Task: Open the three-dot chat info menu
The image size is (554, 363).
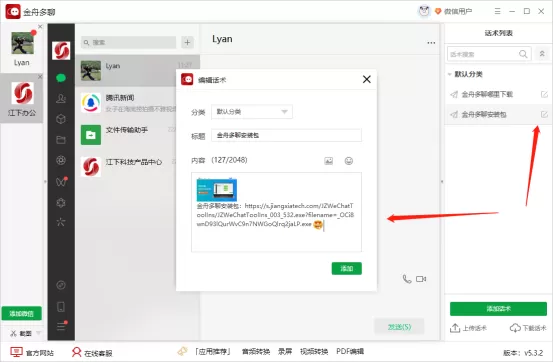Action: point(431,43)
